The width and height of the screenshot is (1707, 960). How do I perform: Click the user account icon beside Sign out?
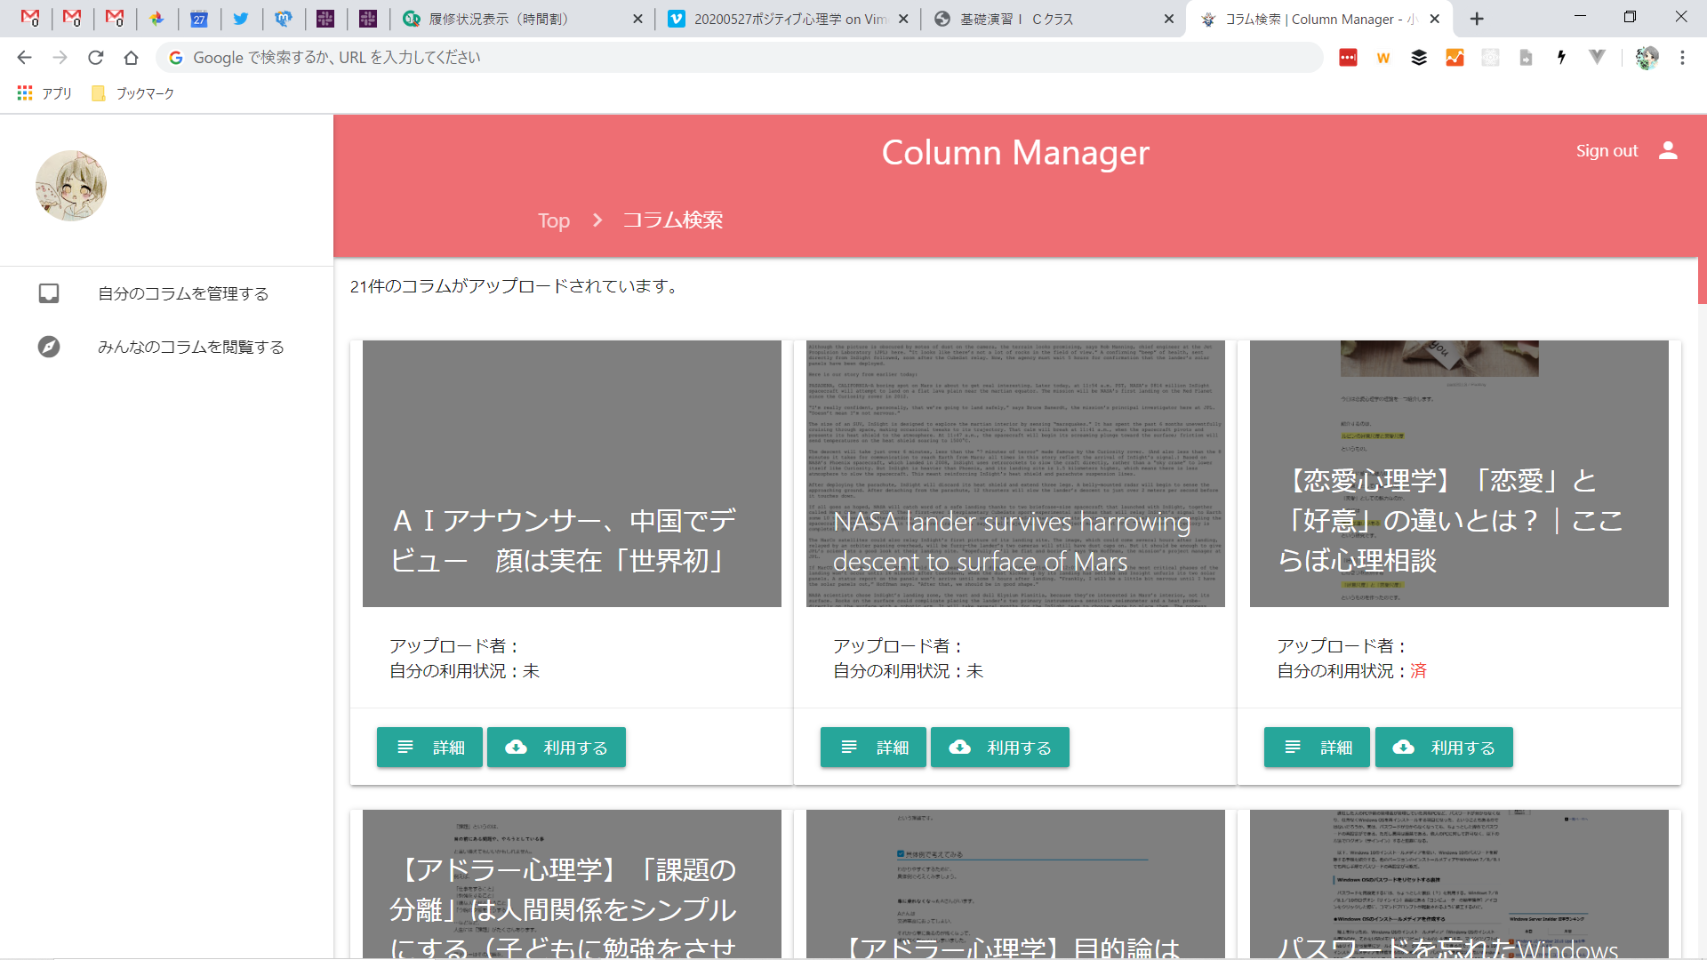point(1667,151)
